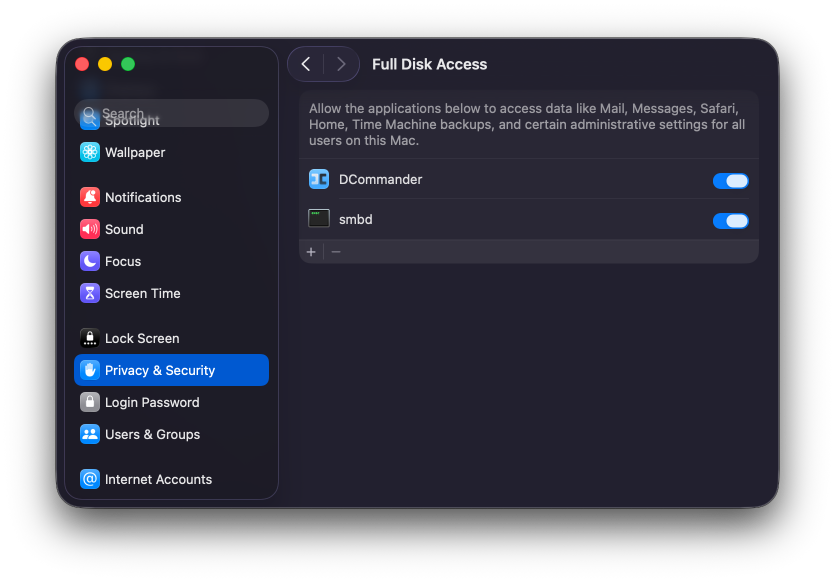Enable the Privacy & Security highlighted entry

tap(160, 370)
